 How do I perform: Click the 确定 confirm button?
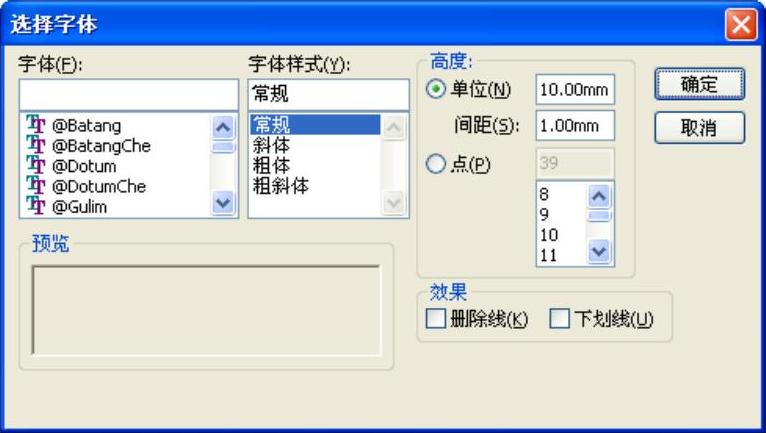point(700,84)
